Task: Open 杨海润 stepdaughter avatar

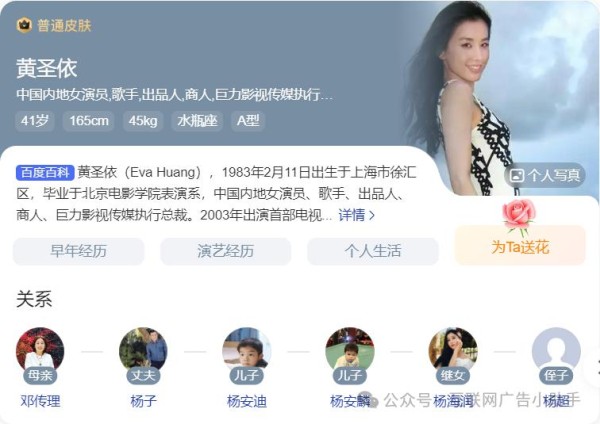Action: coord(453,351)
